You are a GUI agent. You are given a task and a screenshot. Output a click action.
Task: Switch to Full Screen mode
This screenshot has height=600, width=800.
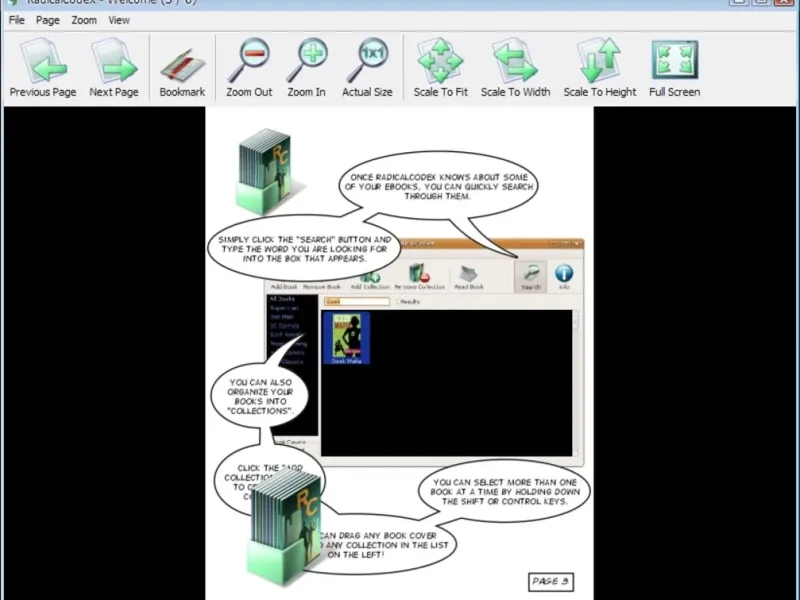674,68
